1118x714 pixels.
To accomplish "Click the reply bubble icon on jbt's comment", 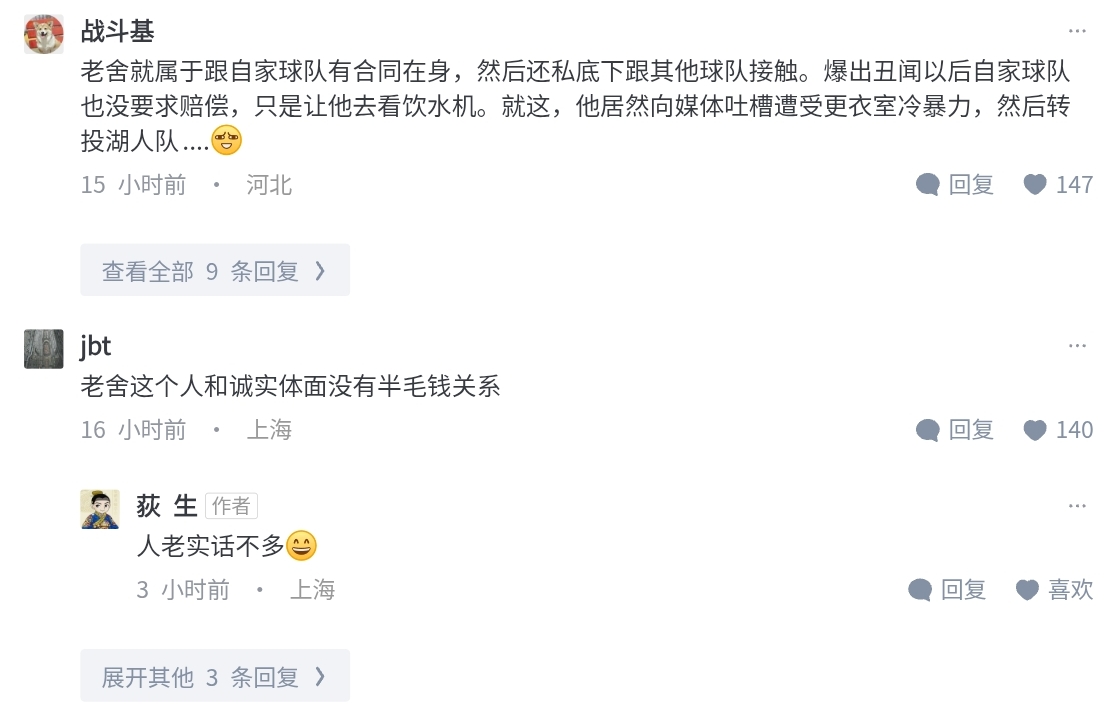I will 928,430.
